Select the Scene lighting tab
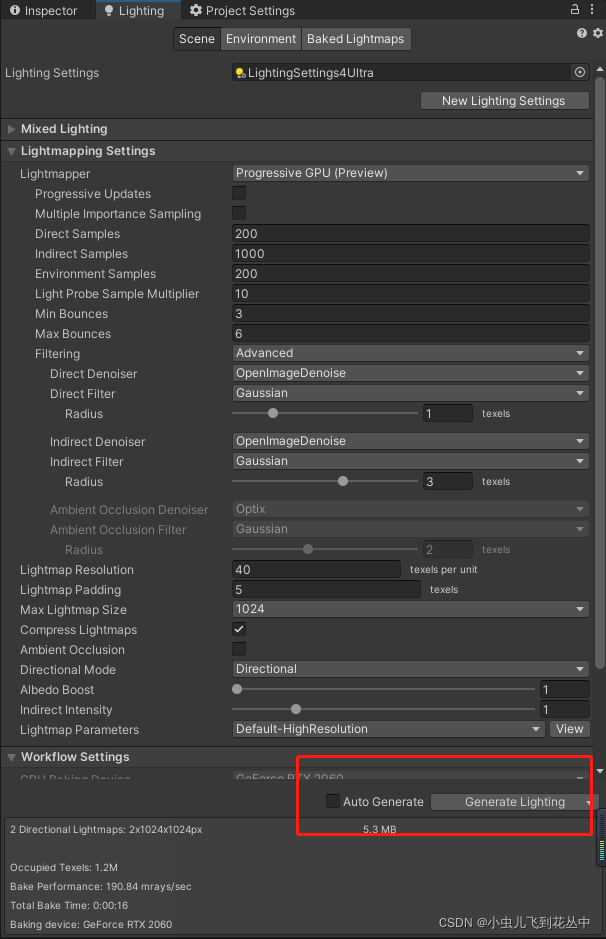 coord(196,39)
